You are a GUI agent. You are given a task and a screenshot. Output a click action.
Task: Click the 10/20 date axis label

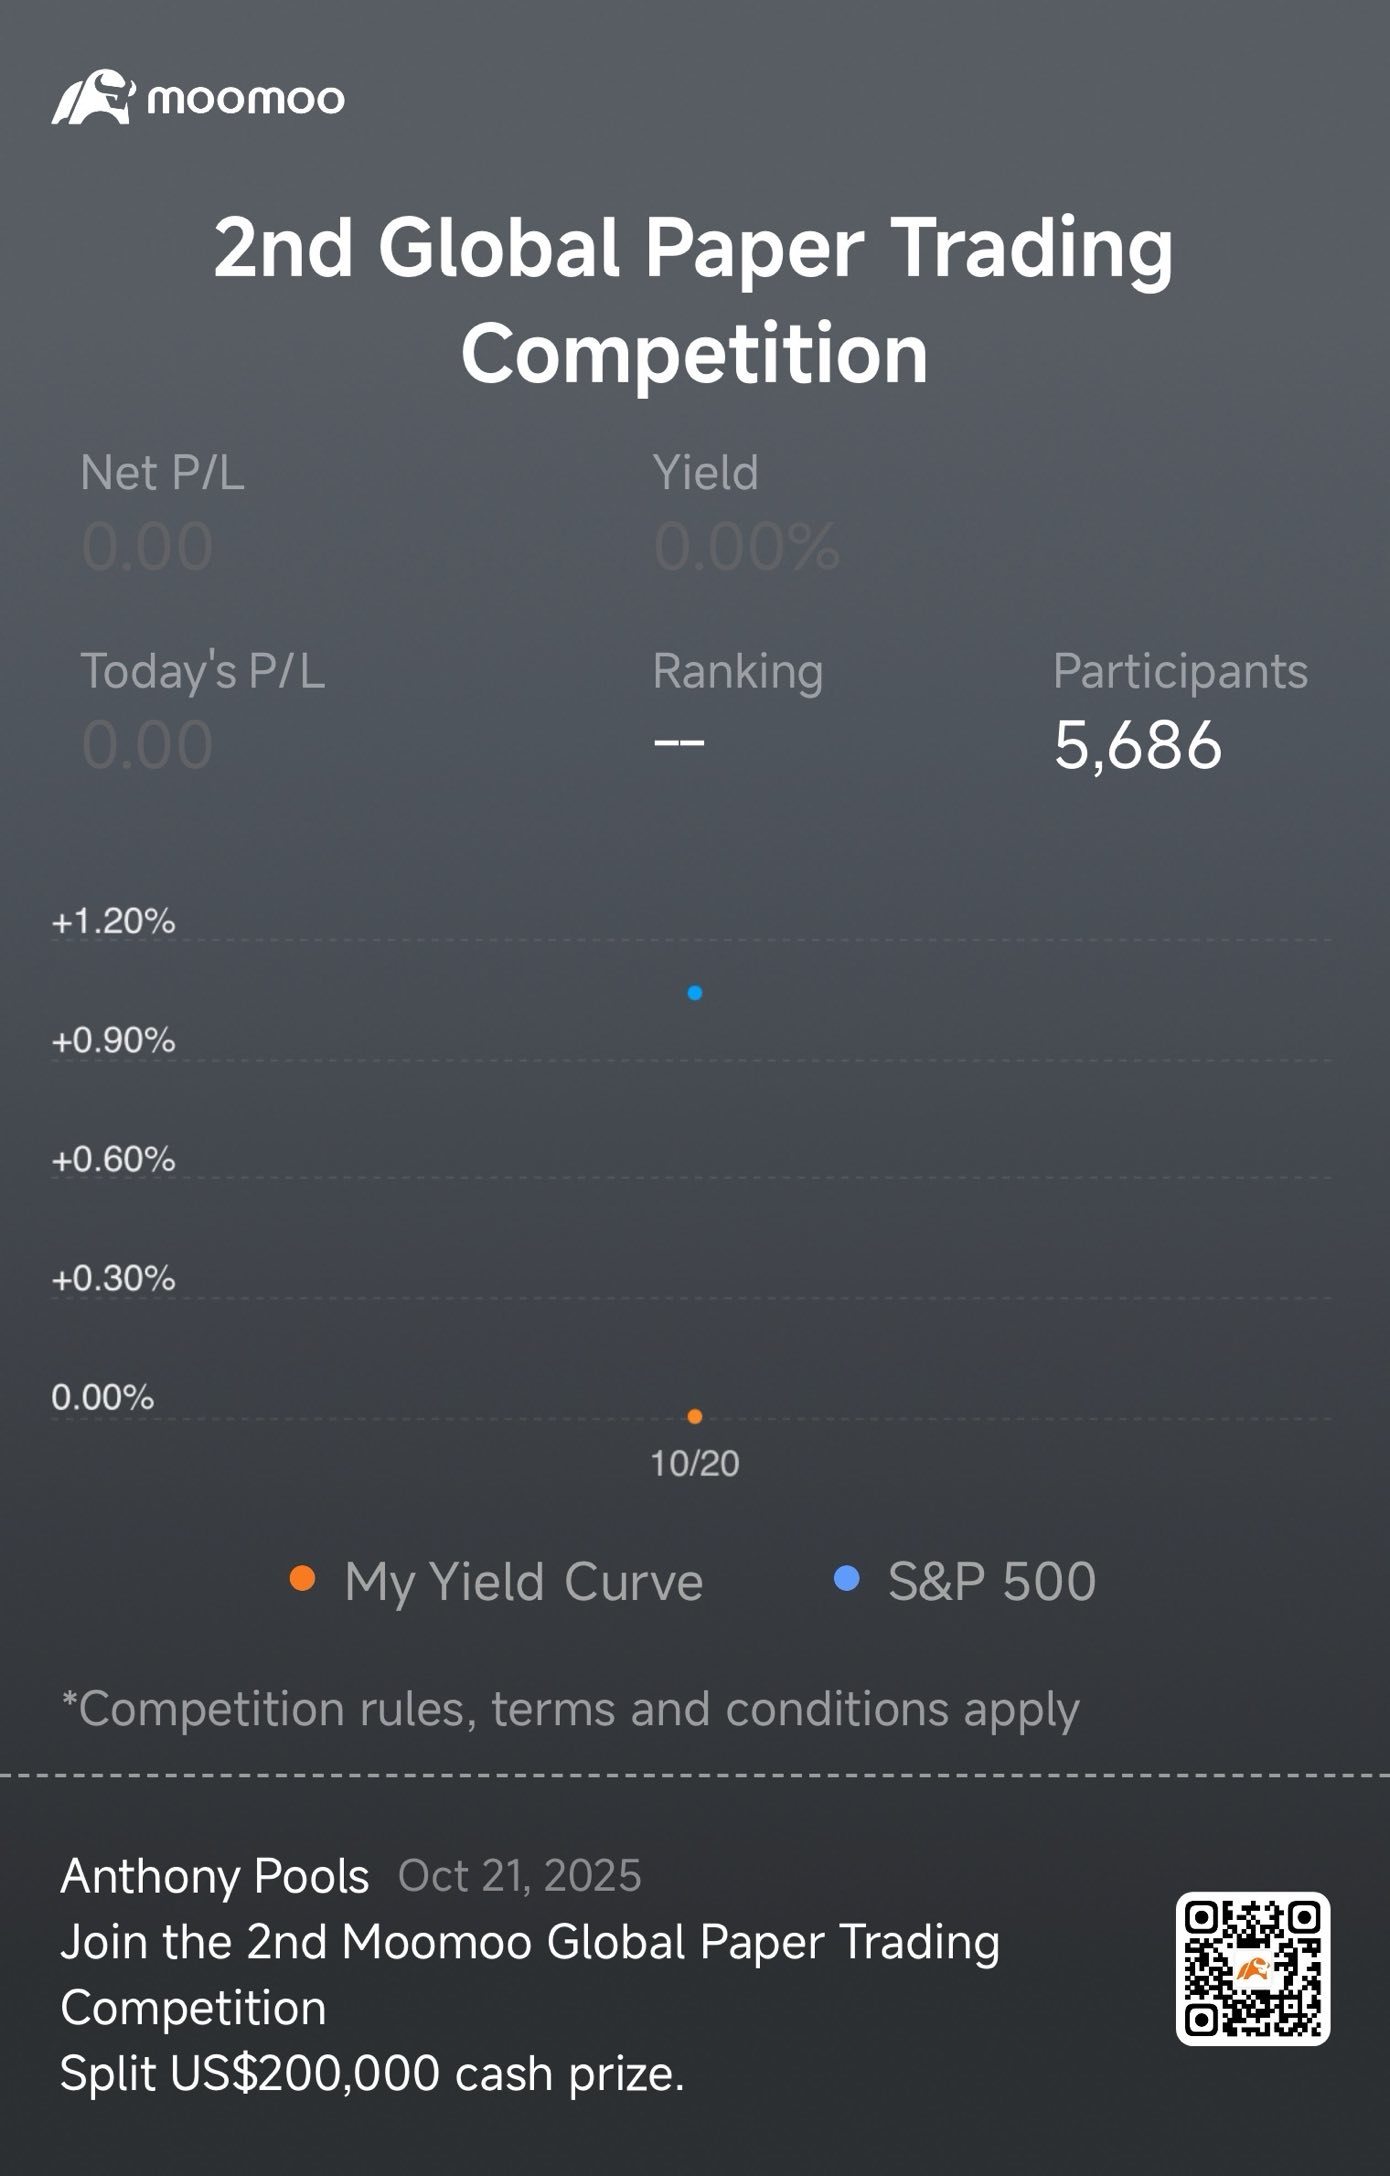pyautogui.click(x=695, y=1464)
